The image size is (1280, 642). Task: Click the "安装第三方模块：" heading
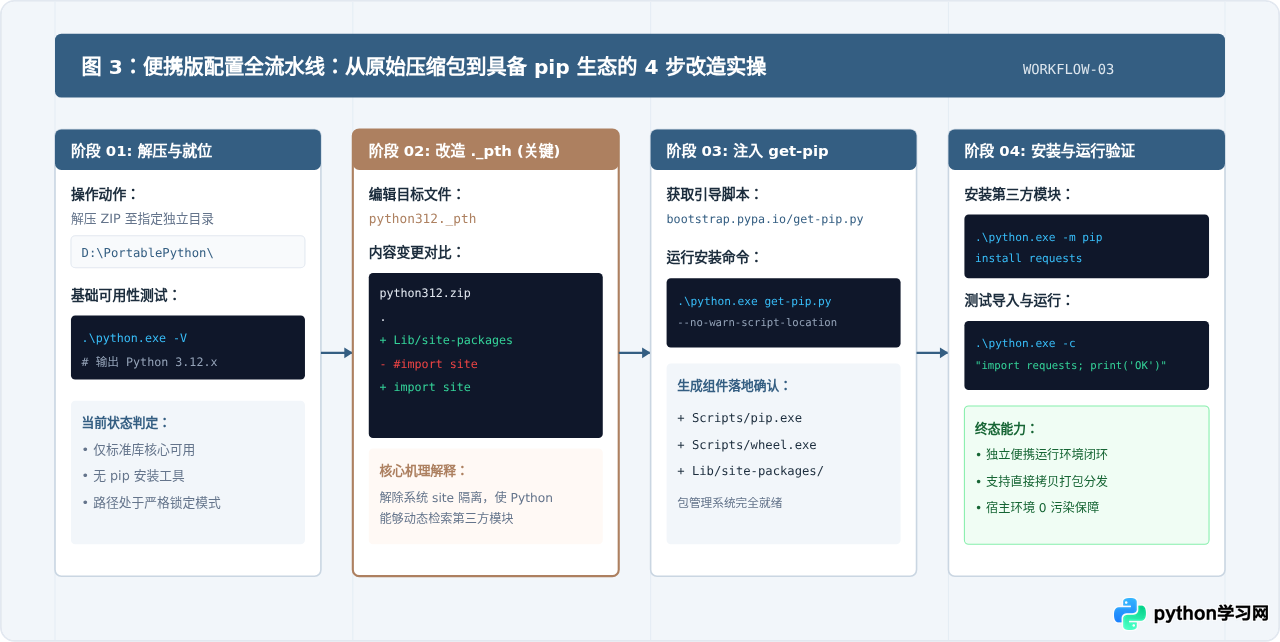tap(1019, 194)
